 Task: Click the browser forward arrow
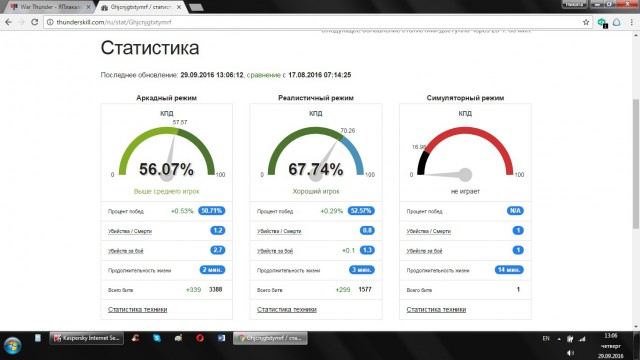pyautogui.click(x=21, y=22)
